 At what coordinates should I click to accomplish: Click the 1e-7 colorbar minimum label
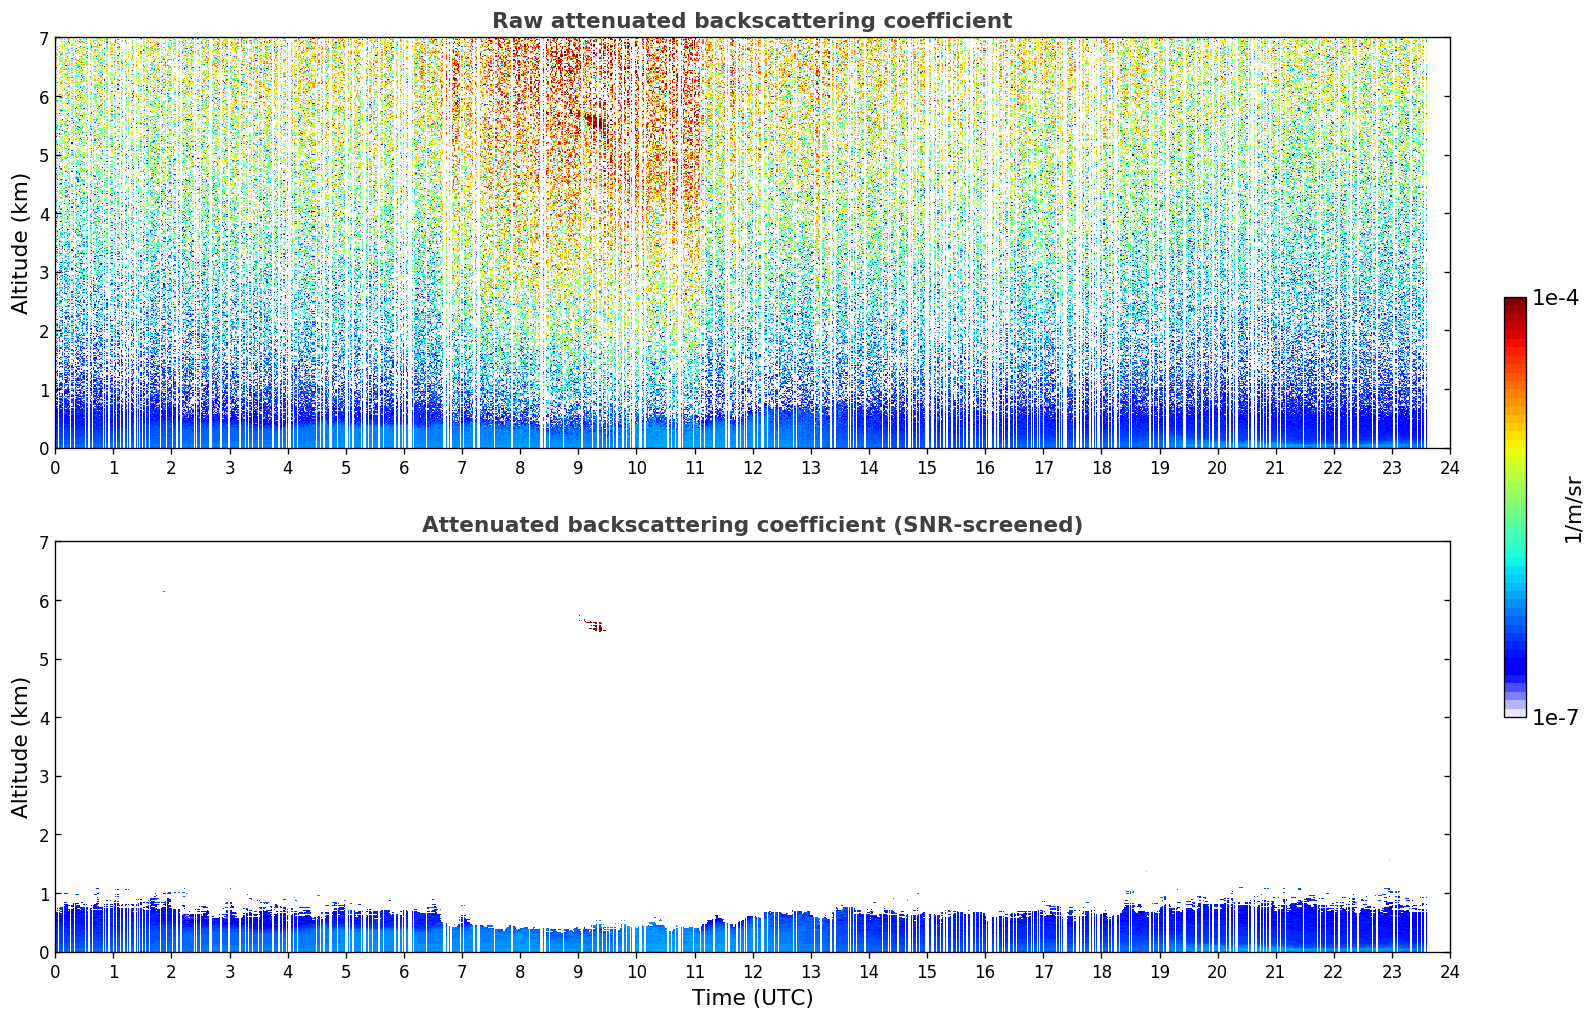(1555, 718)
